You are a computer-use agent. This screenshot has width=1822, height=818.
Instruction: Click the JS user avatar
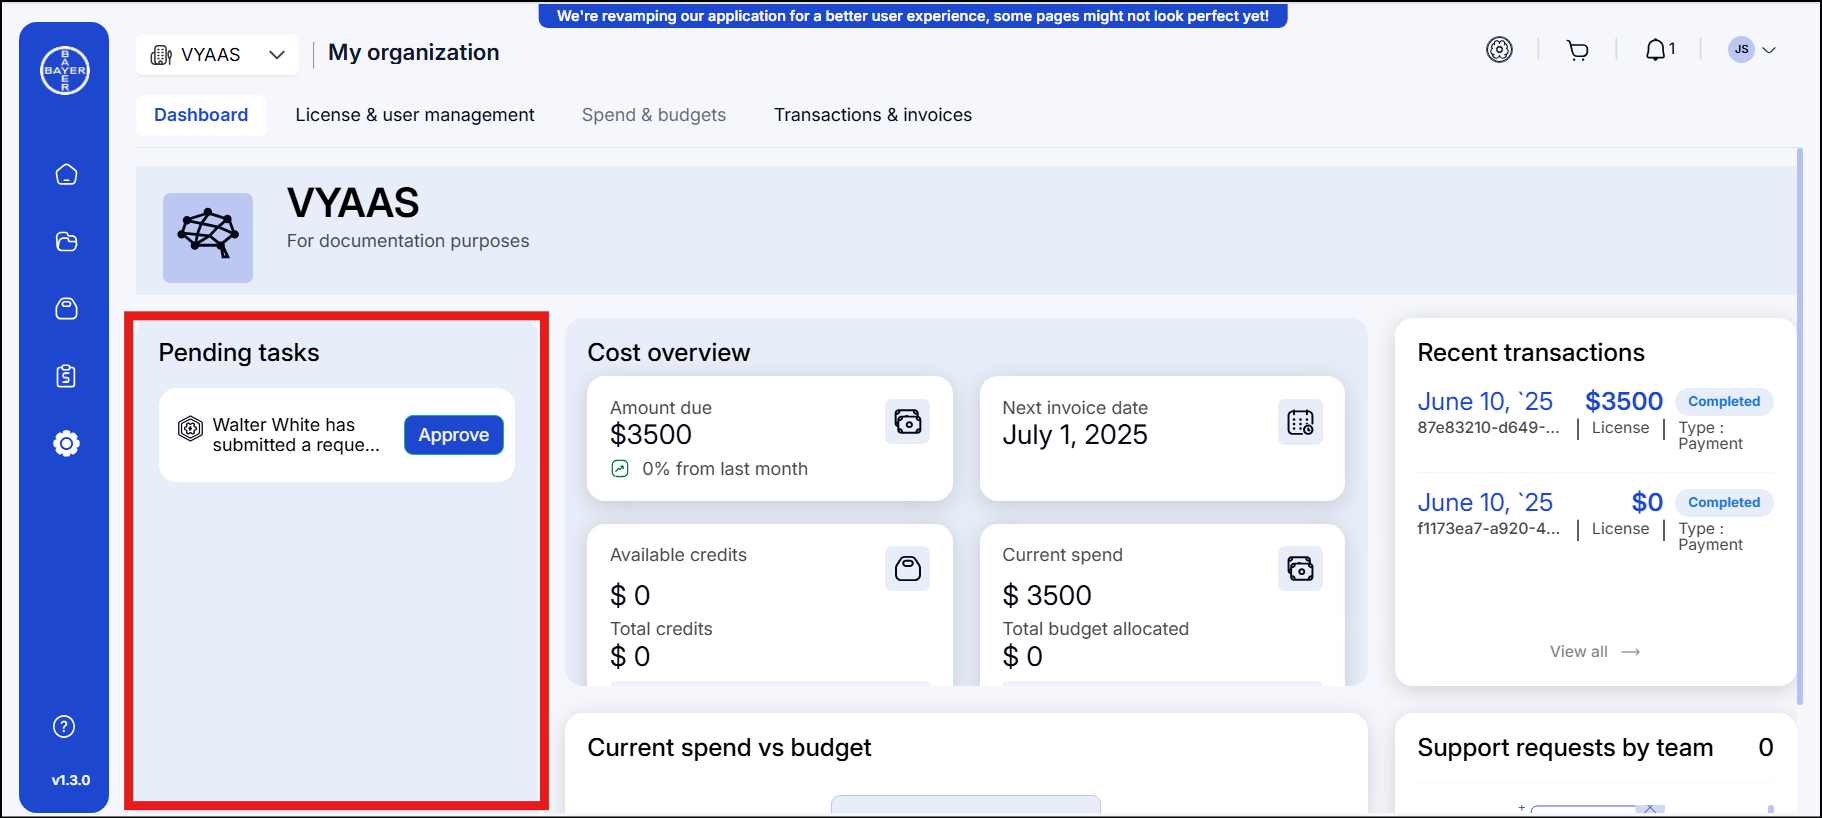click(x=1741, y=50)
